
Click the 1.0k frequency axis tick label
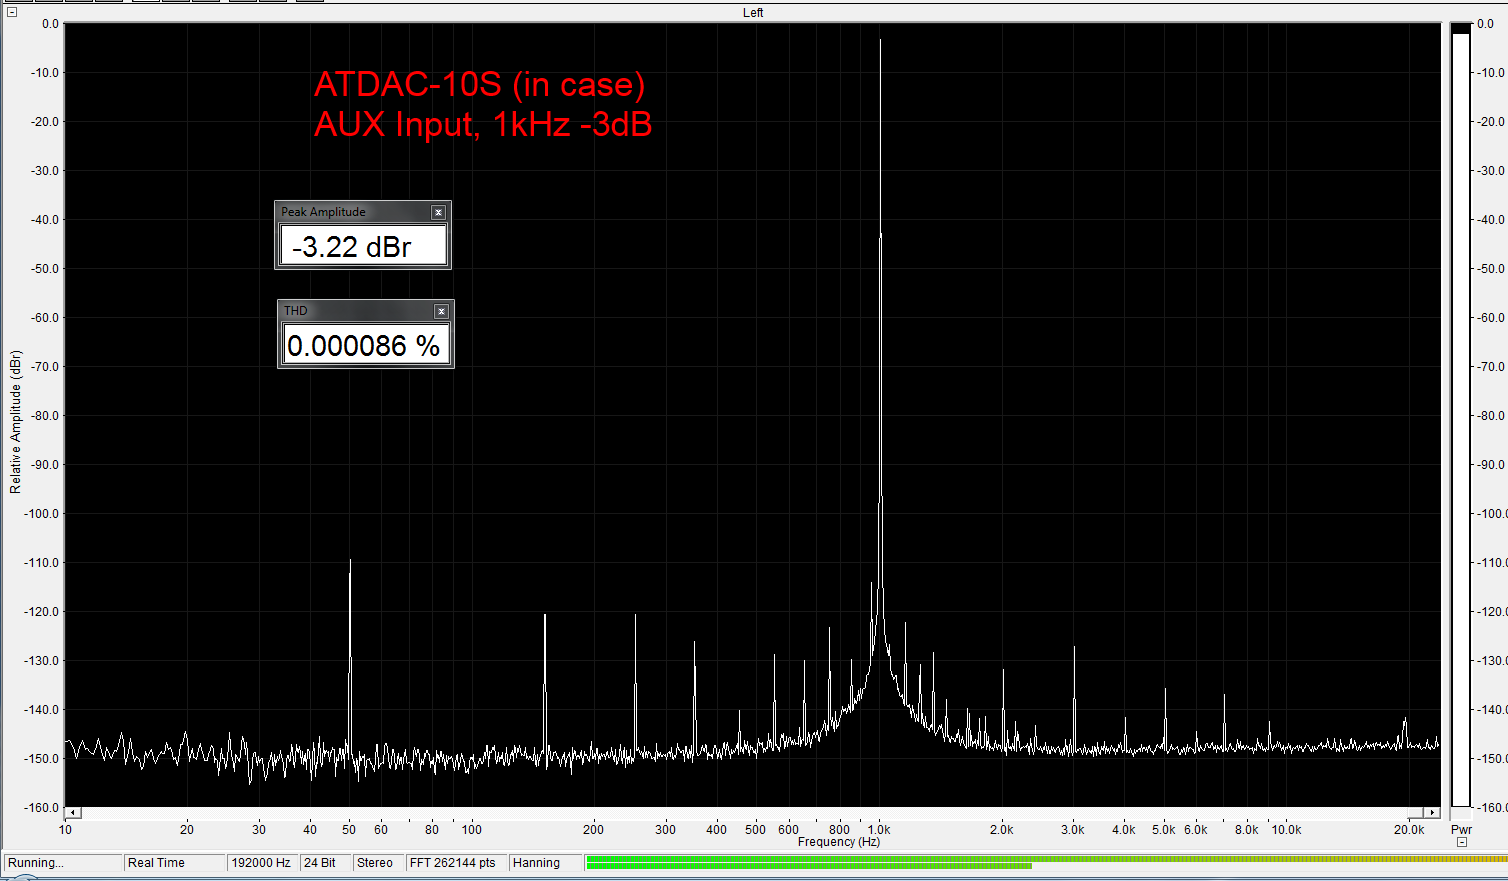pos(879,829)
